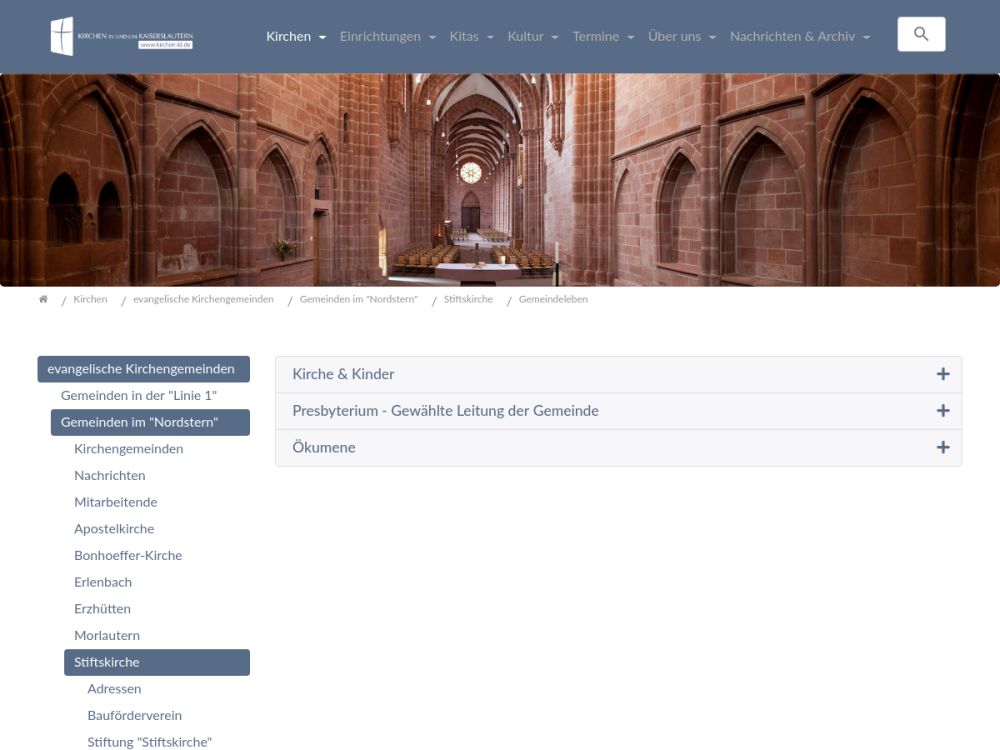Expand Kirche & Kinder with plus icon
This screenshot has height=750, width=1000.
(x=942, y=374)
